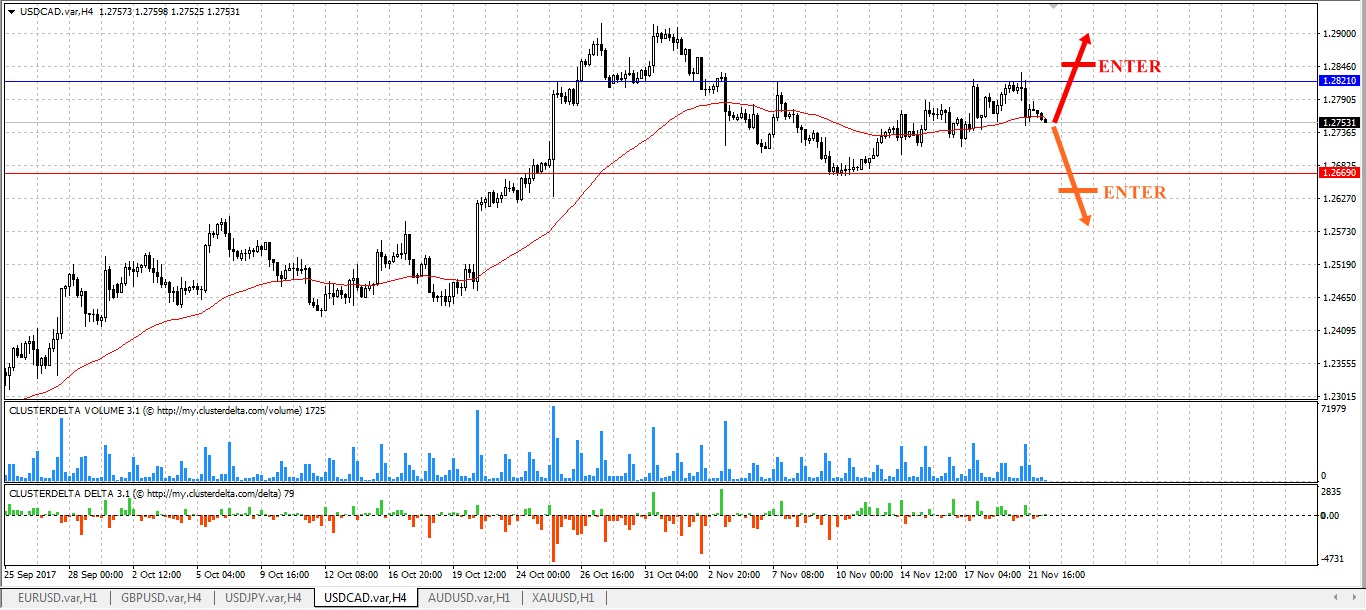The width and height of the screenshot is (1366, 610).
Task: Click the 24 Oct 00:00 time label
Action: 545,575
